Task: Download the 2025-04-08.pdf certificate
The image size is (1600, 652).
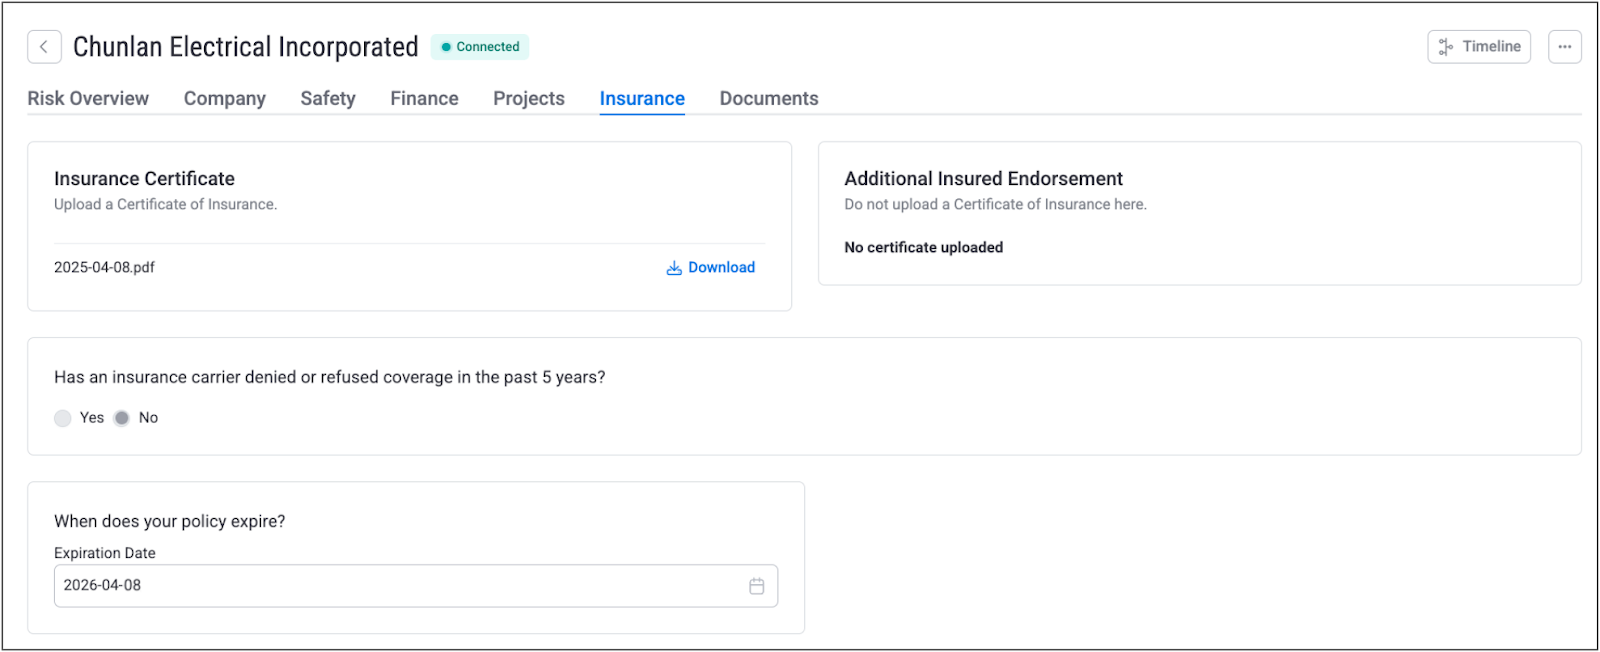Action: 711,268
